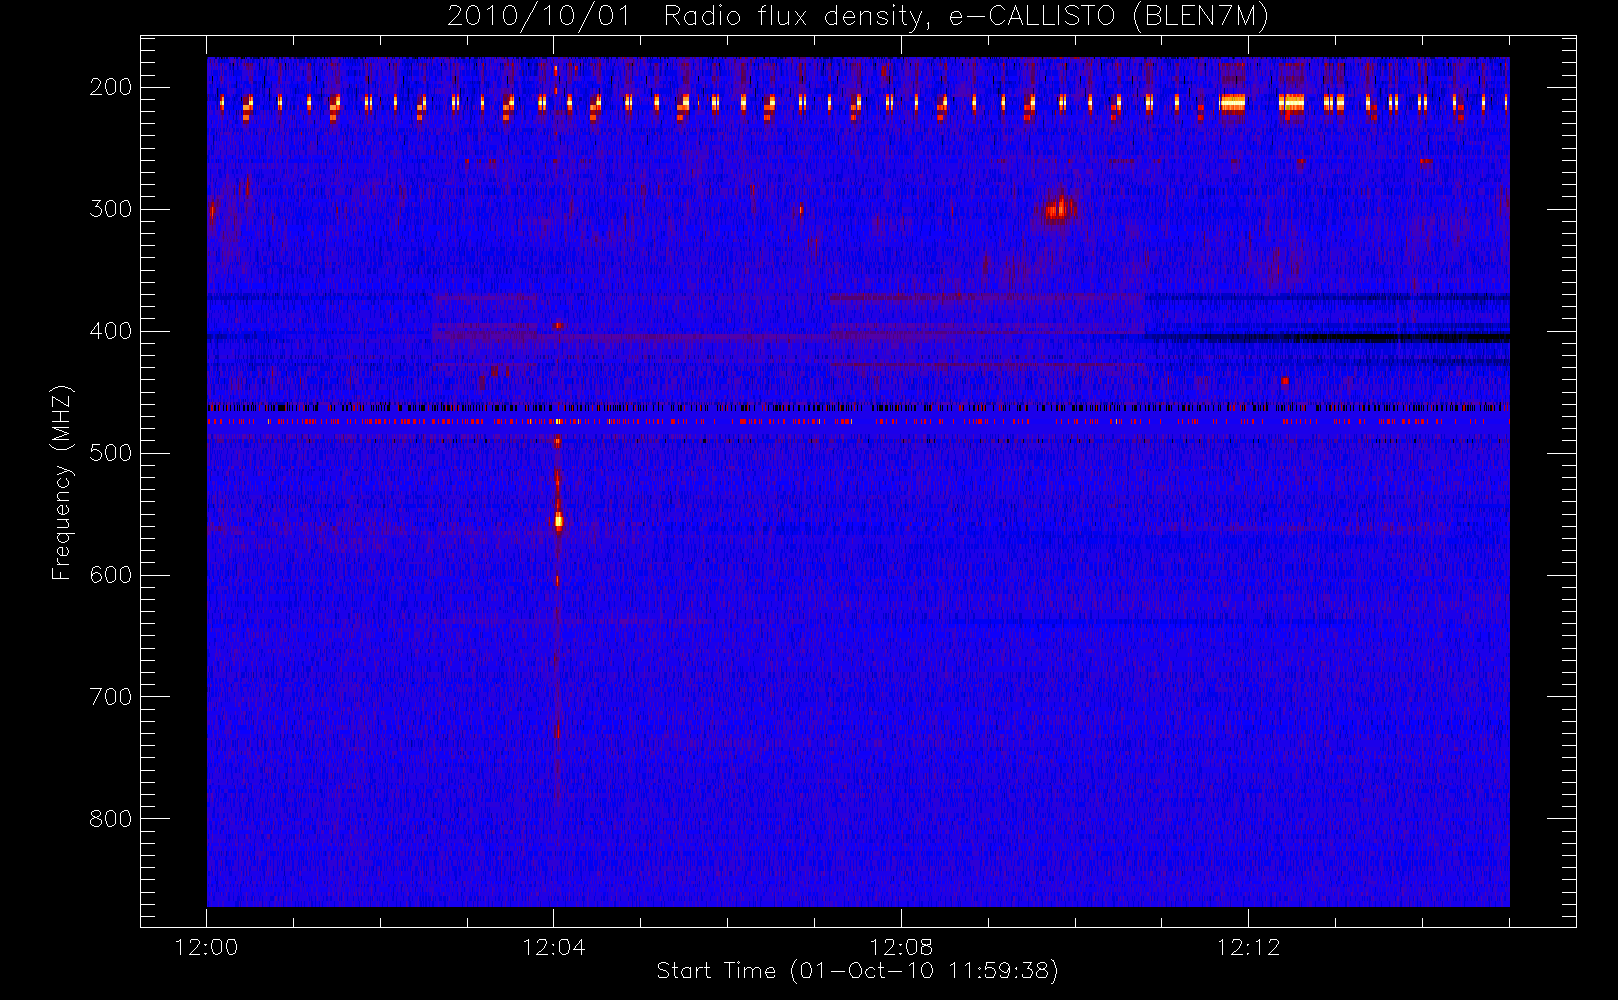The height and width of the screenshot is (1000, 1618).
Task: Click the 'Start Time (01-Oct-10 11:59:38)' label
Action: (857, 971)
